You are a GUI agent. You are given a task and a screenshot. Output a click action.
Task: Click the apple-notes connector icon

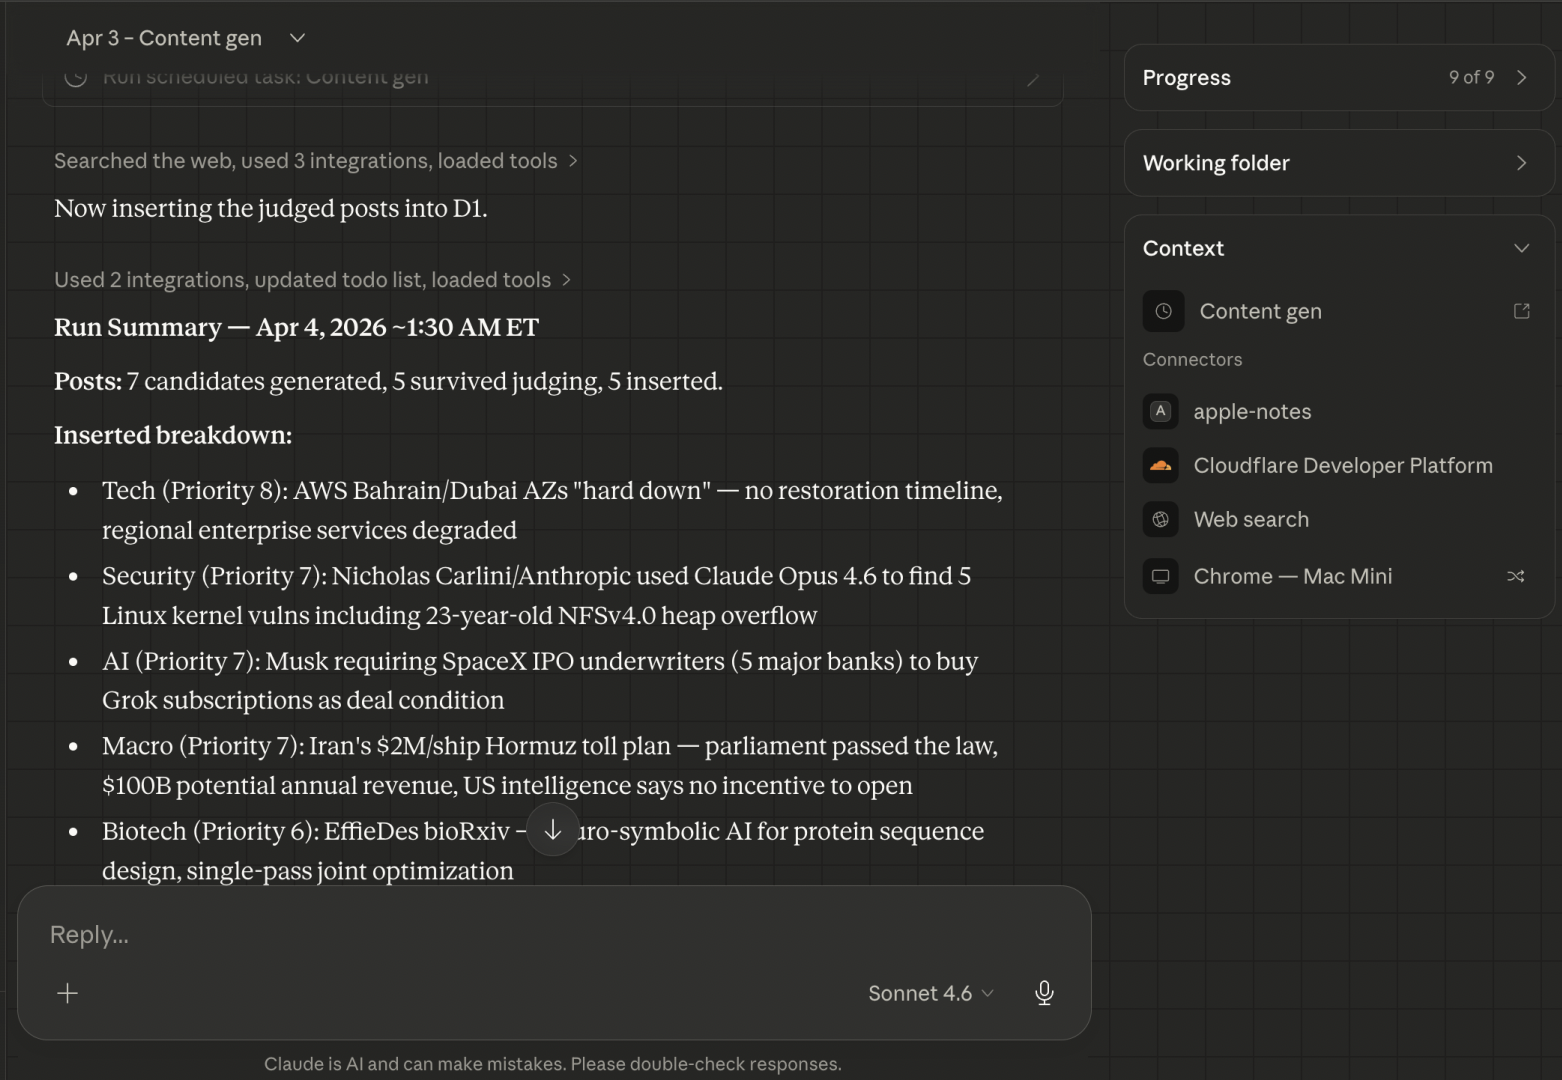1160,411
